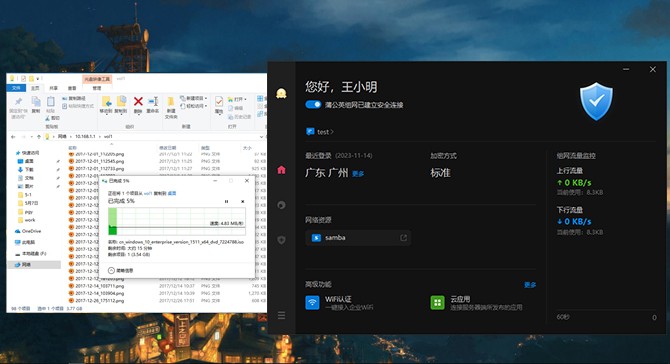The width and height of the screenshot is (670, 364).
Task: Open the shield security page in the VPN sidebar
Action: click(281, 240)
